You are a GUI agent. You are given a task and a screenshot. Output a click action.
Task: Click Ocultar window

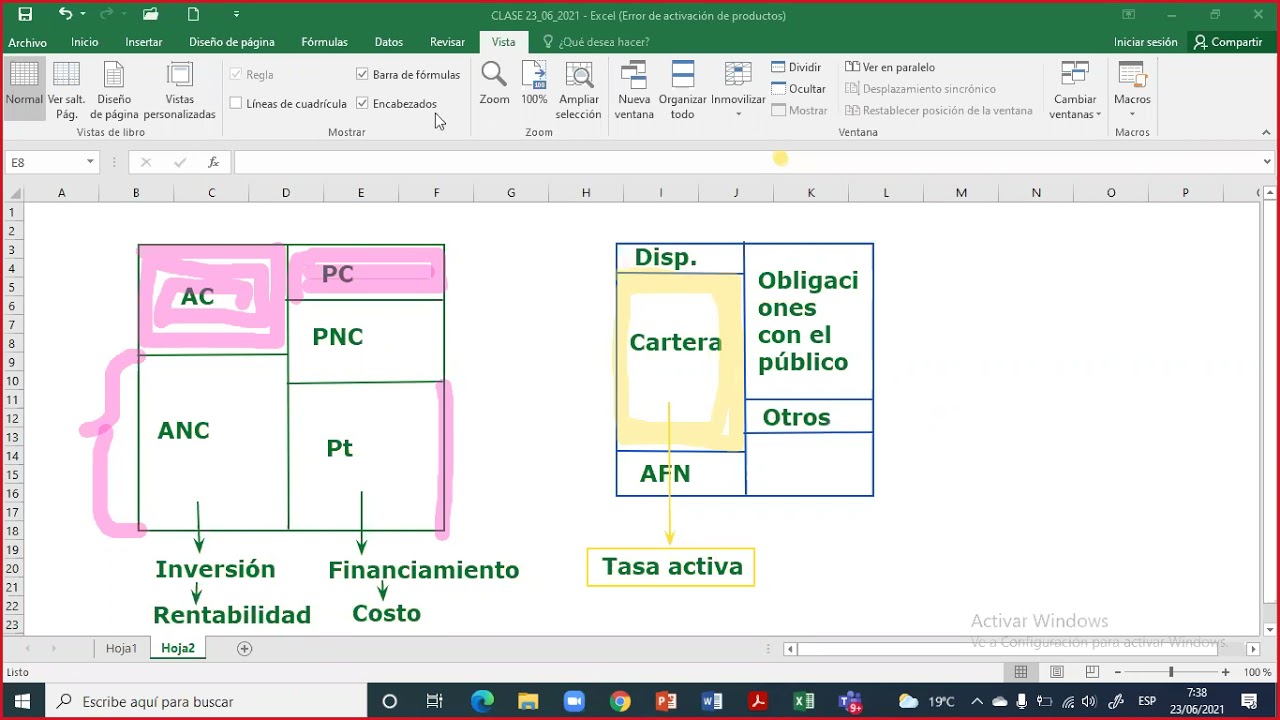798,89
